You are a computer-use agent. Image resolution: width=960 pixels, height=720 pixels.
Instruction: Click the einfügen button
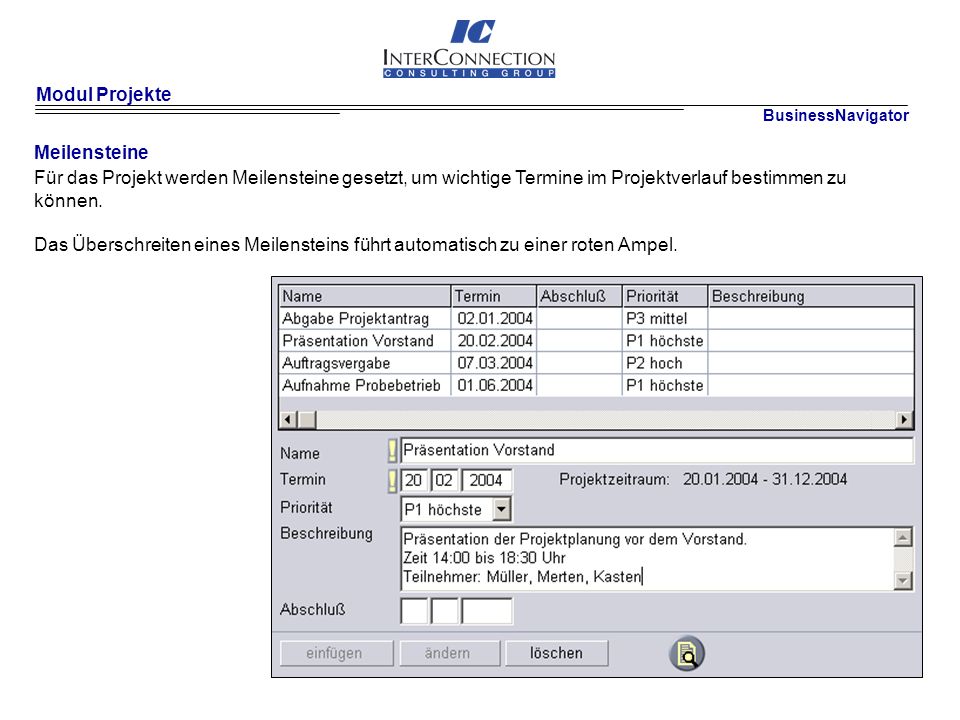pos(336,653)
